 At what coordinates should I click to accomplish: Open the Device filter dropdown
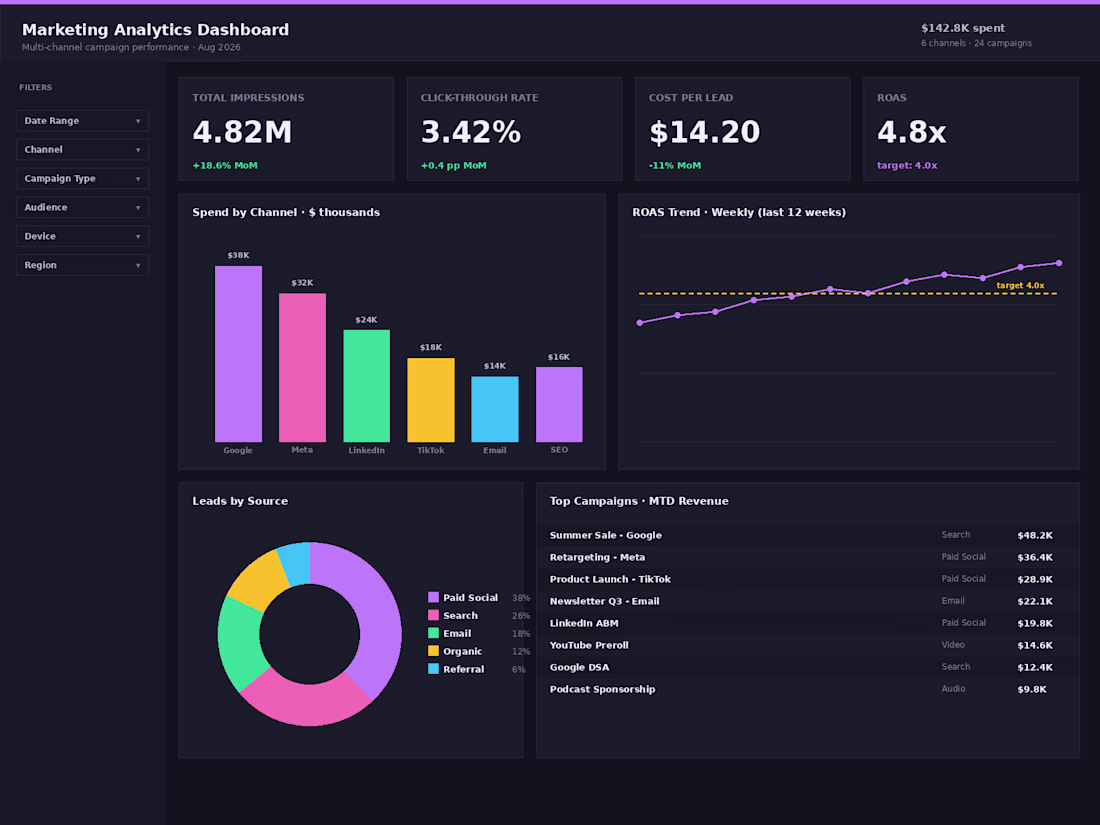pos(82,236)
